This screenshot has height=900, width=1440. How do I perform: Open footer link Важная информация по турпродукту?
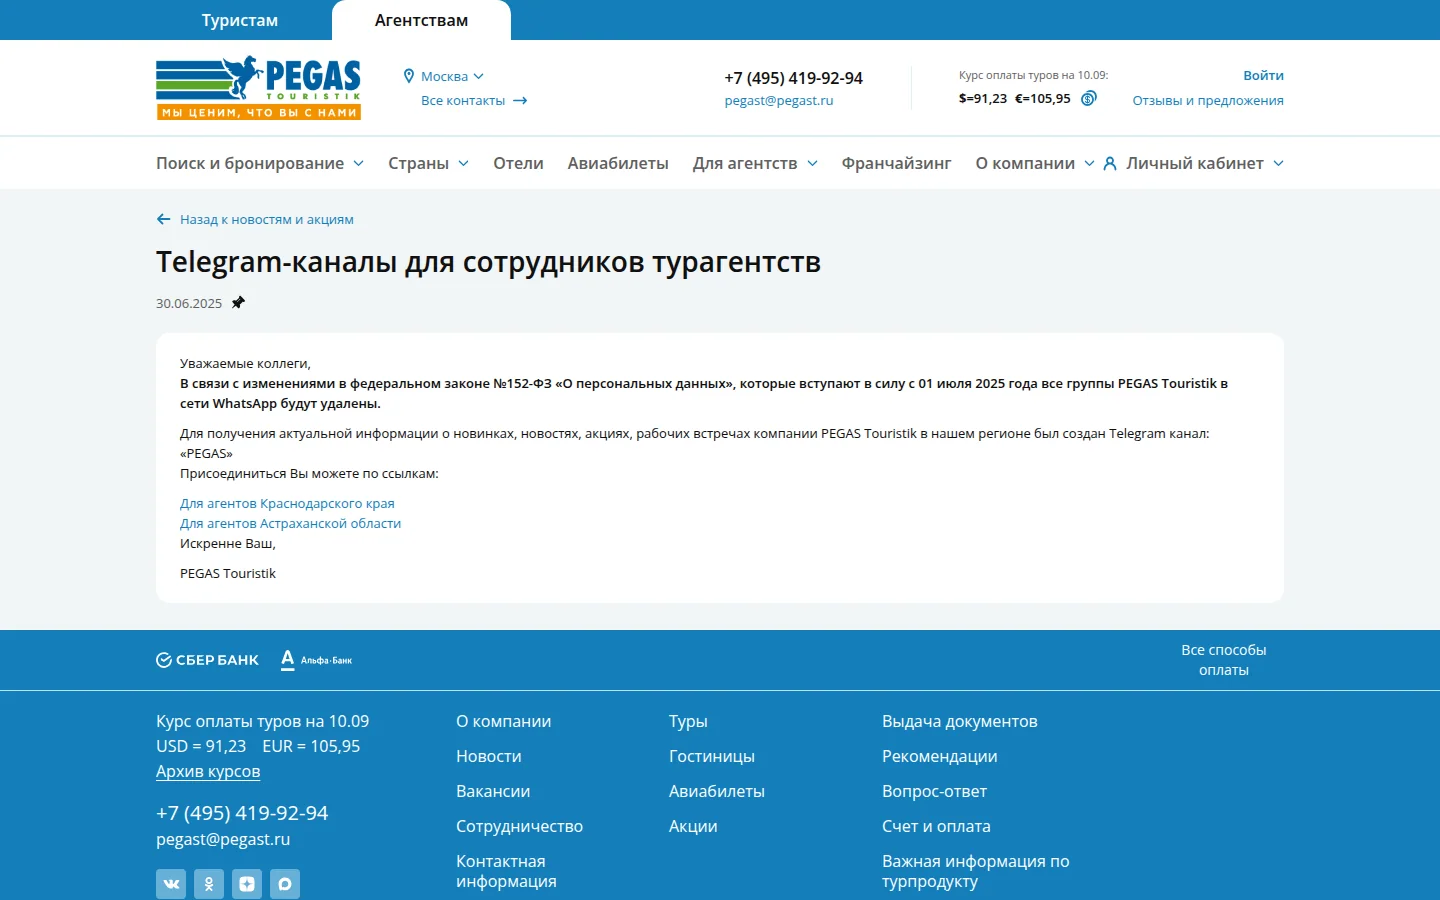point(976,871)
